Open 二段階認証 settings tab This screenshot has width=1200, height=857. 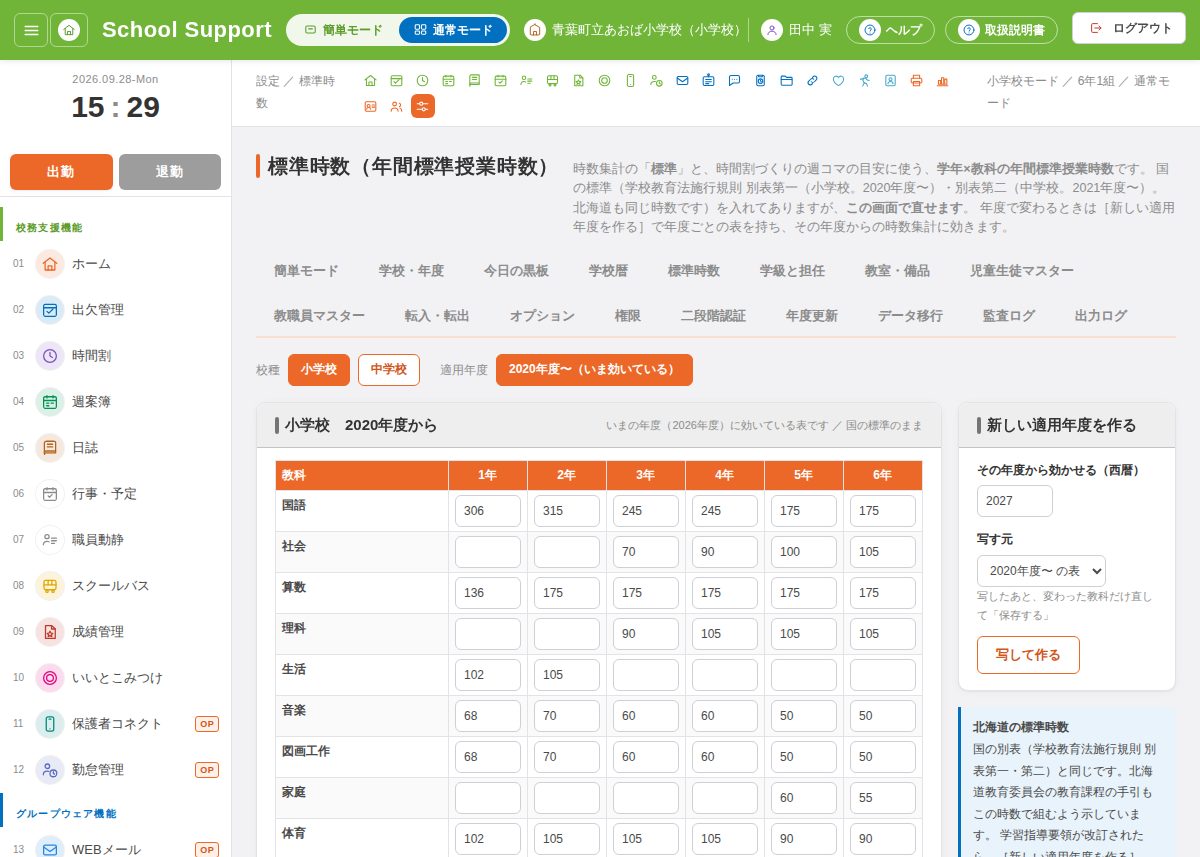(x=713, y=316)
